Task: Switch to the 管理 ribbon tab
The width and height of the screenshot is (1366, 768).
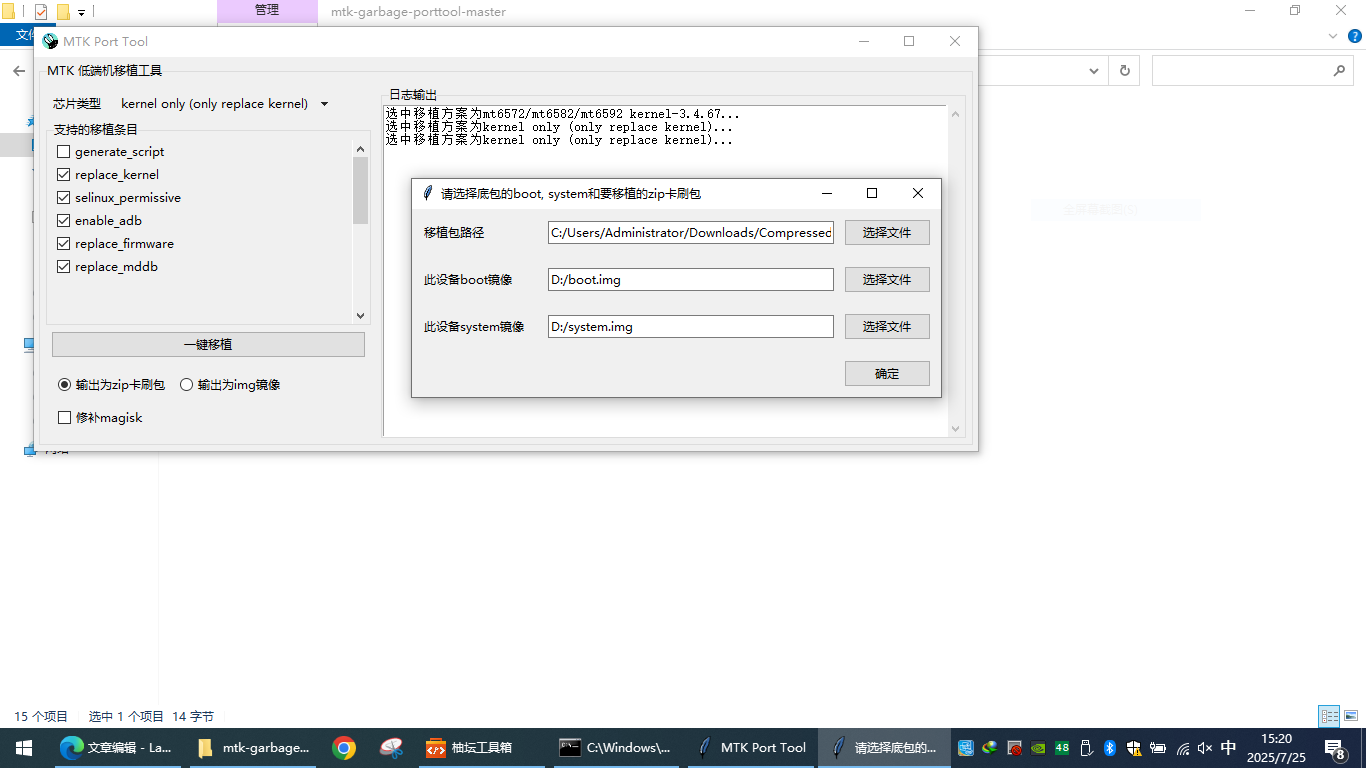Action: pyautogui.click(x=267, y=11)
